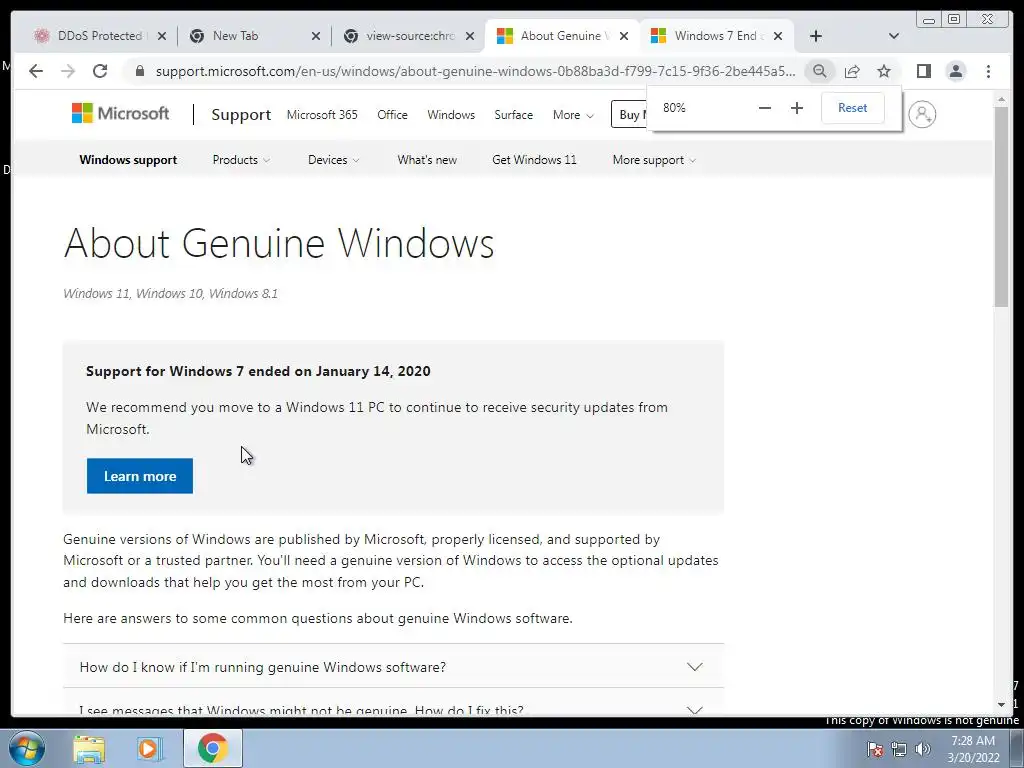Open the Chrome profile avatar
The width and height of the screenshot is (1024, 768).
955,71
